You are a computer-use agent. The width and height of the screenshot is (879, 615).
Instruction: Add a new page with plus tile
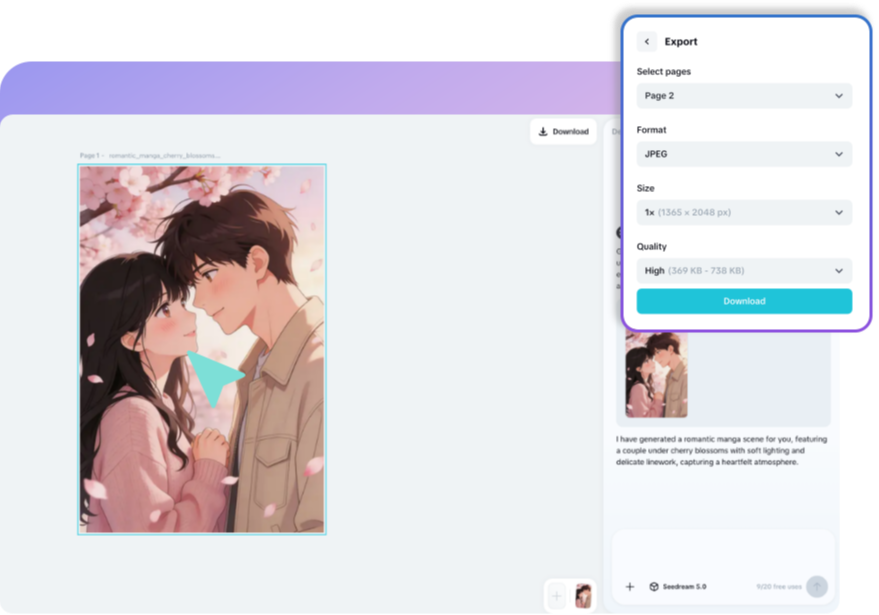click(x=557, y=595)
